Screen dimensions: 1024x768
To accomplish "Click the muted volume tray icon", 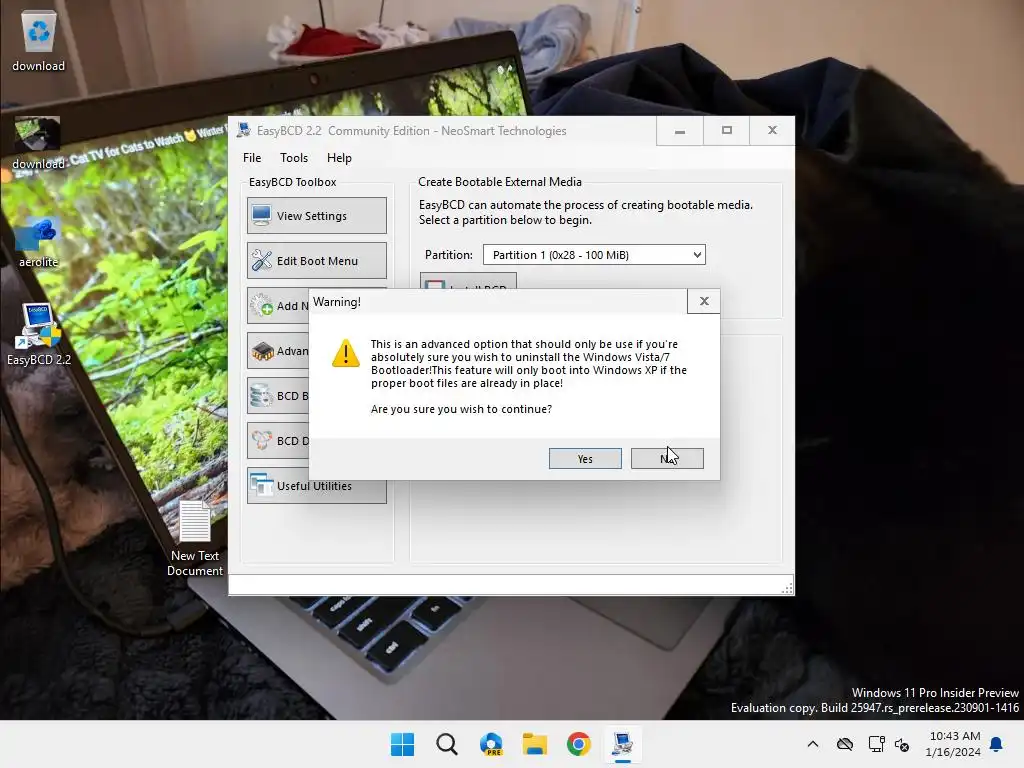I will [902, 744].
